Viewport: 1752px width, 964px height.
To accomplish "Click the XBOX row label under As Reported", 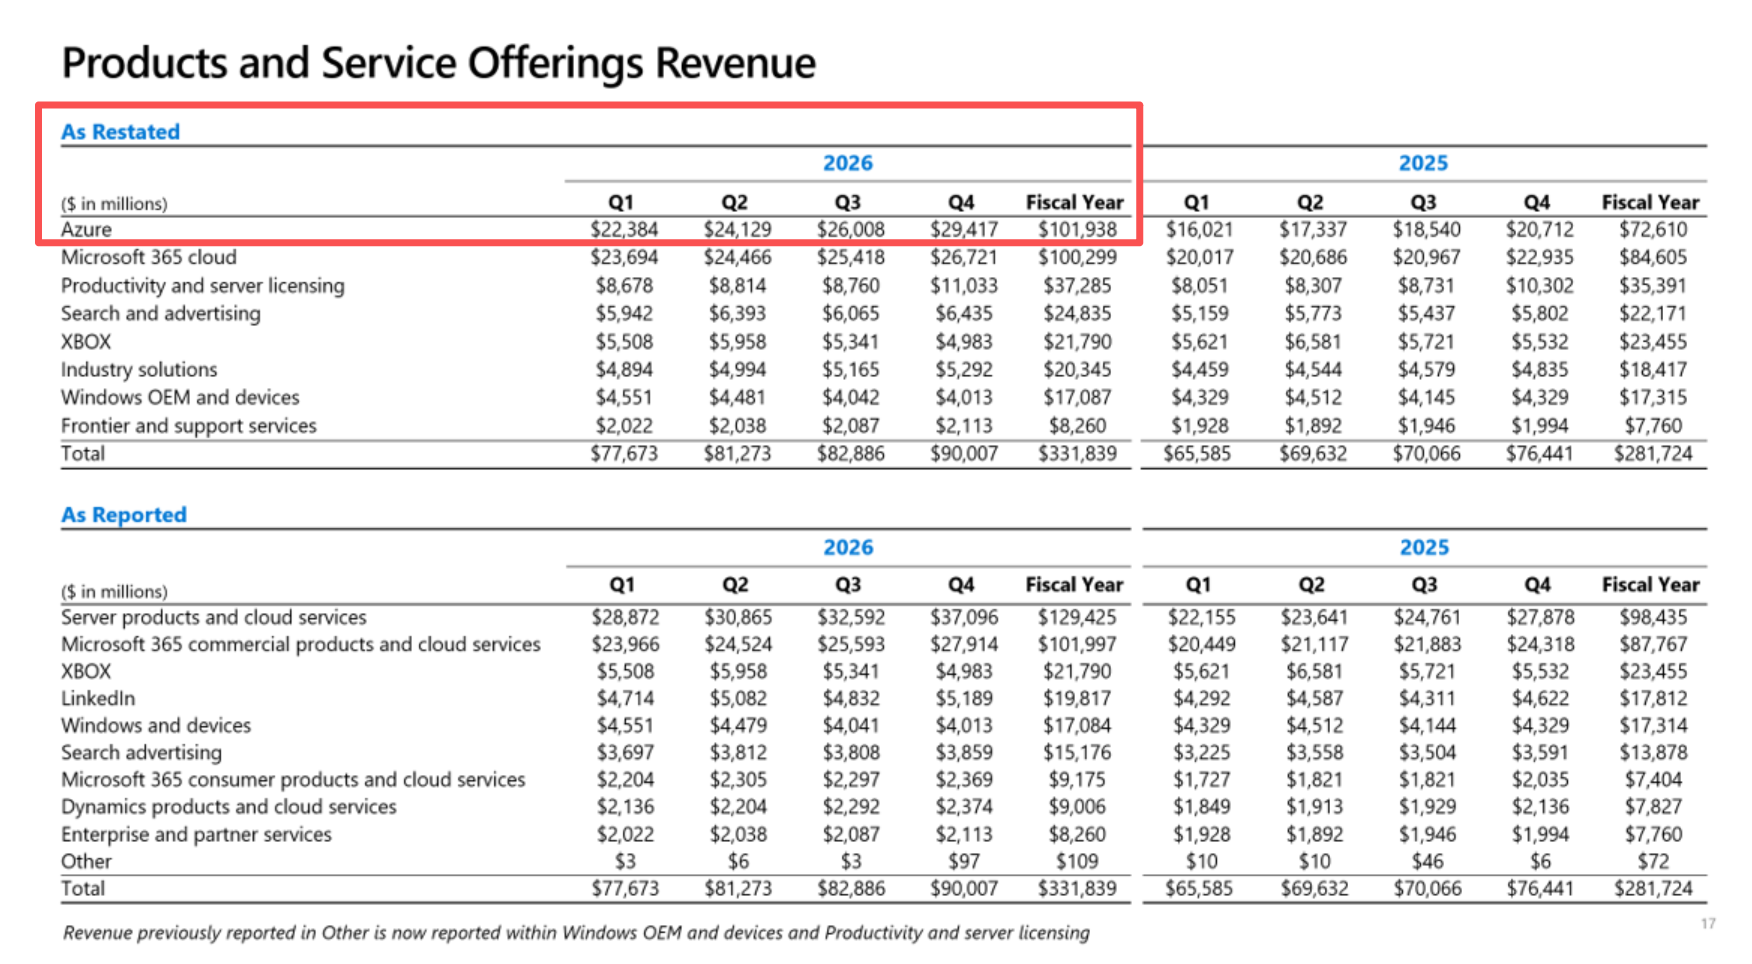I will [x=86, y=672].
